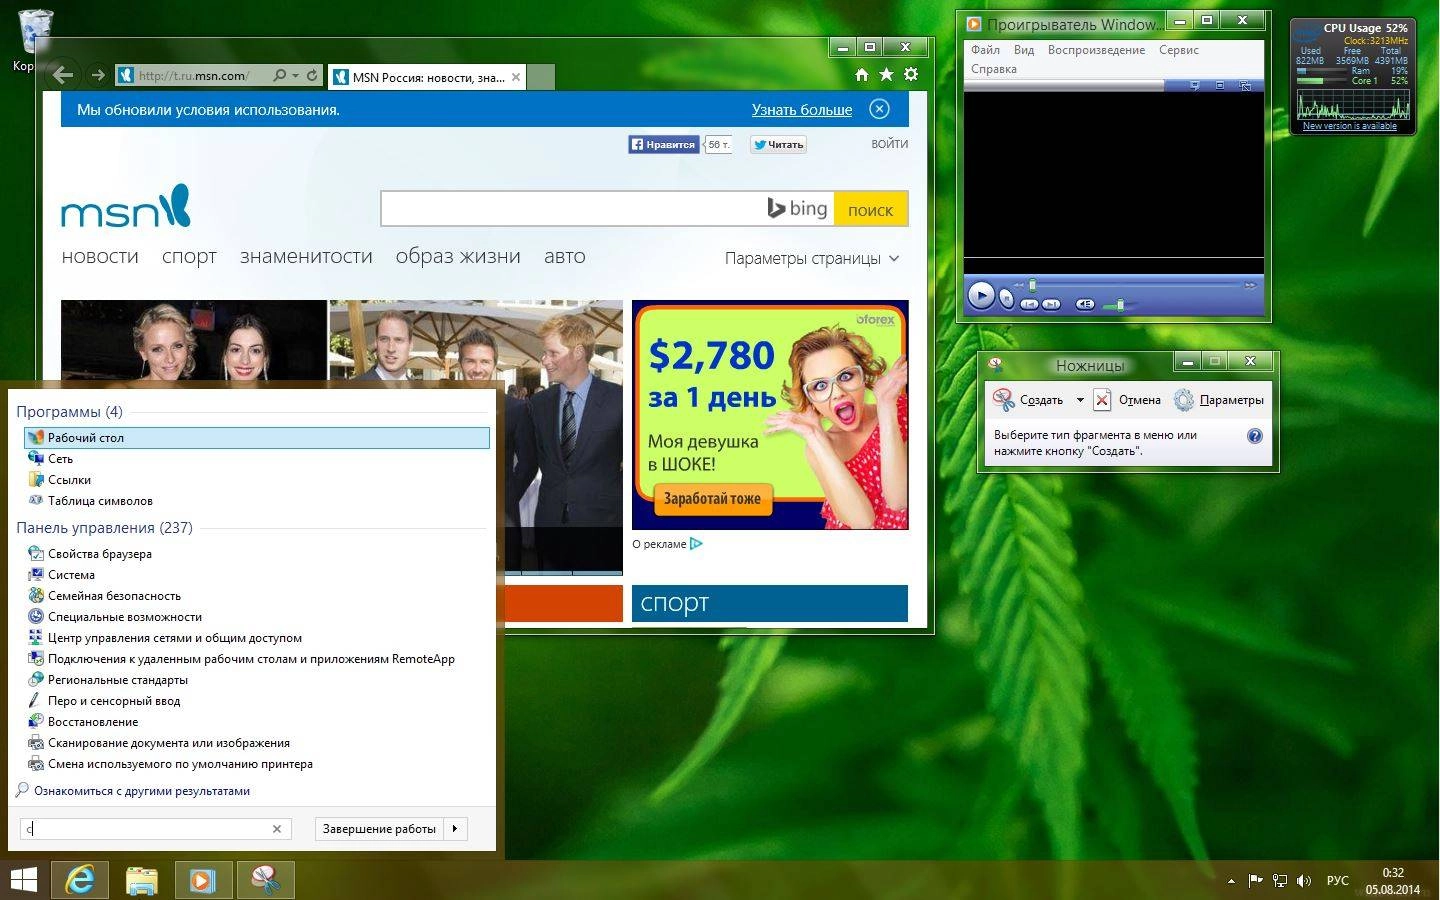The height and width of the screenshot is (900, 1440).
Task: Open Internet Explorer Home page icon
Action: [x=861, y=74]
